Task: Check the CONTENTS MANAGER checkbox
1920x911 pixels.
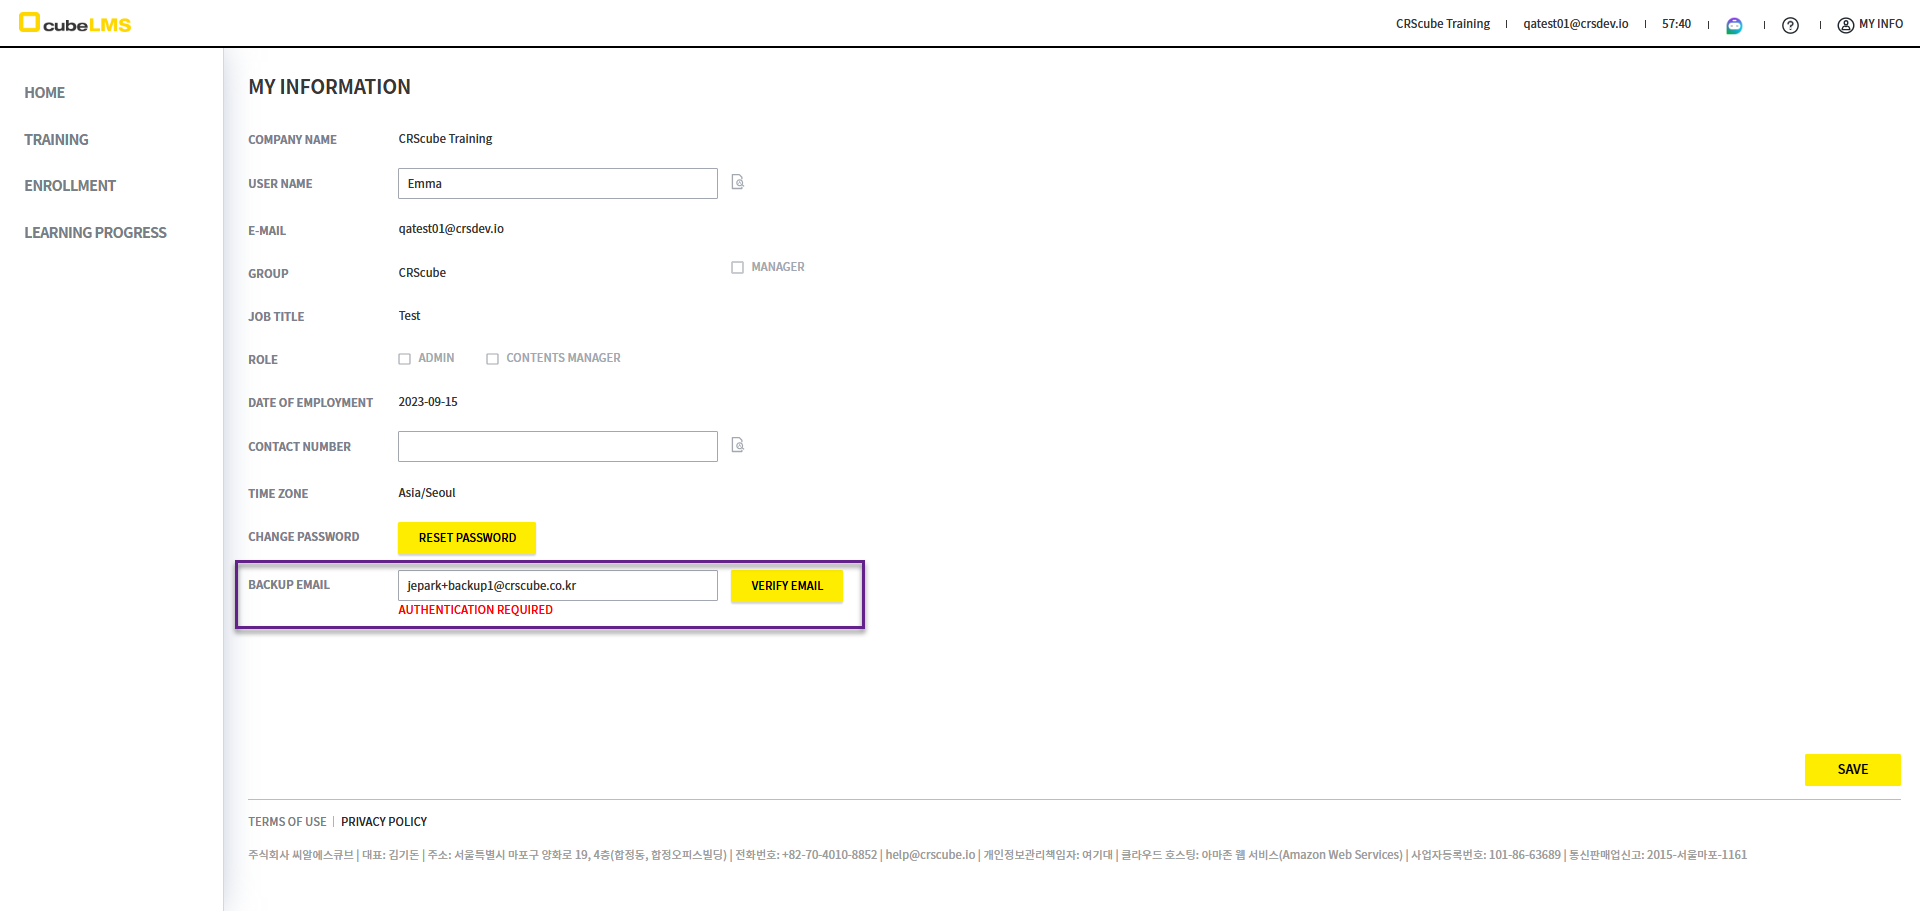Action: (492, 359)
